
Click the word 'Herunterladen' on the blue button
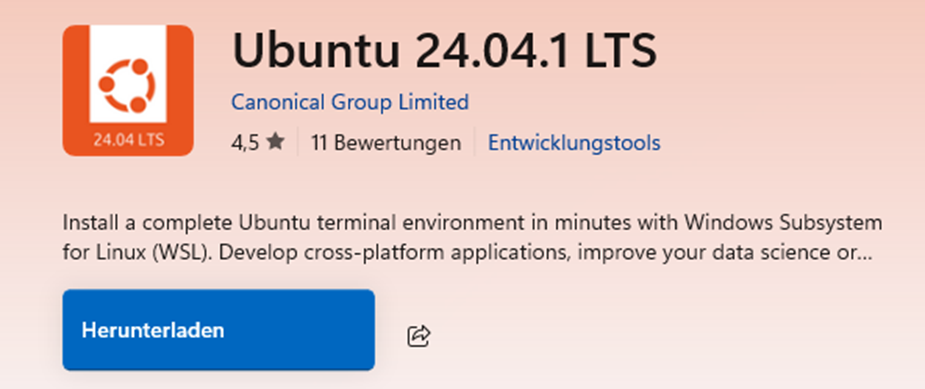pyautogui.click(x=153, y=330)
